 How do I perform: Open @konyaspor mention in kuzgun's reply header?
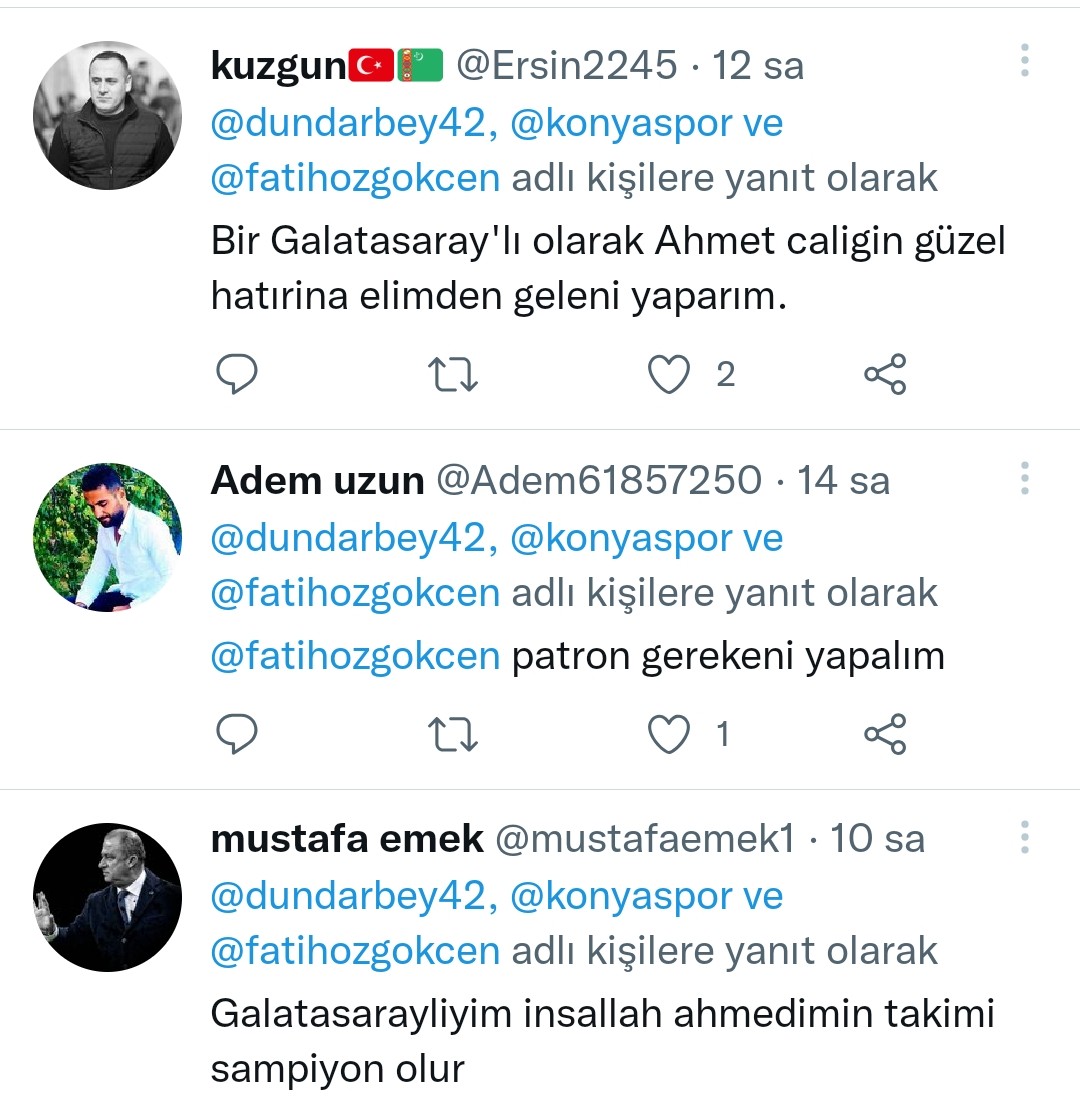tap(622, 124)
